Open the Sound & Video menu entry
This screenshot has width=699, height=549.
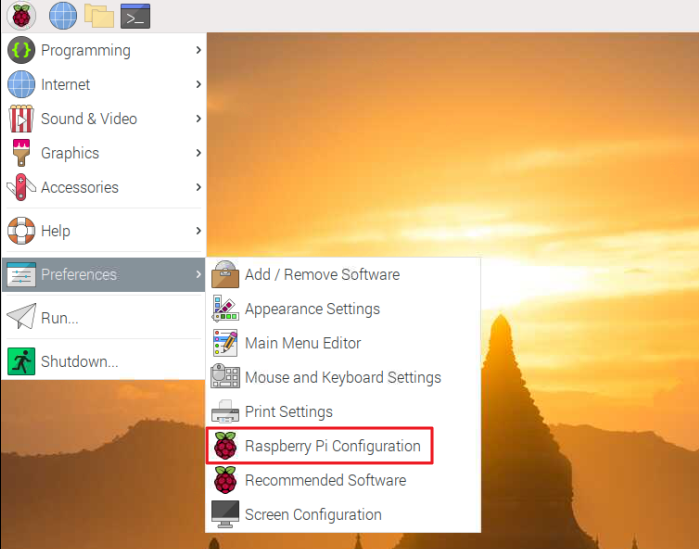point(103,119)
